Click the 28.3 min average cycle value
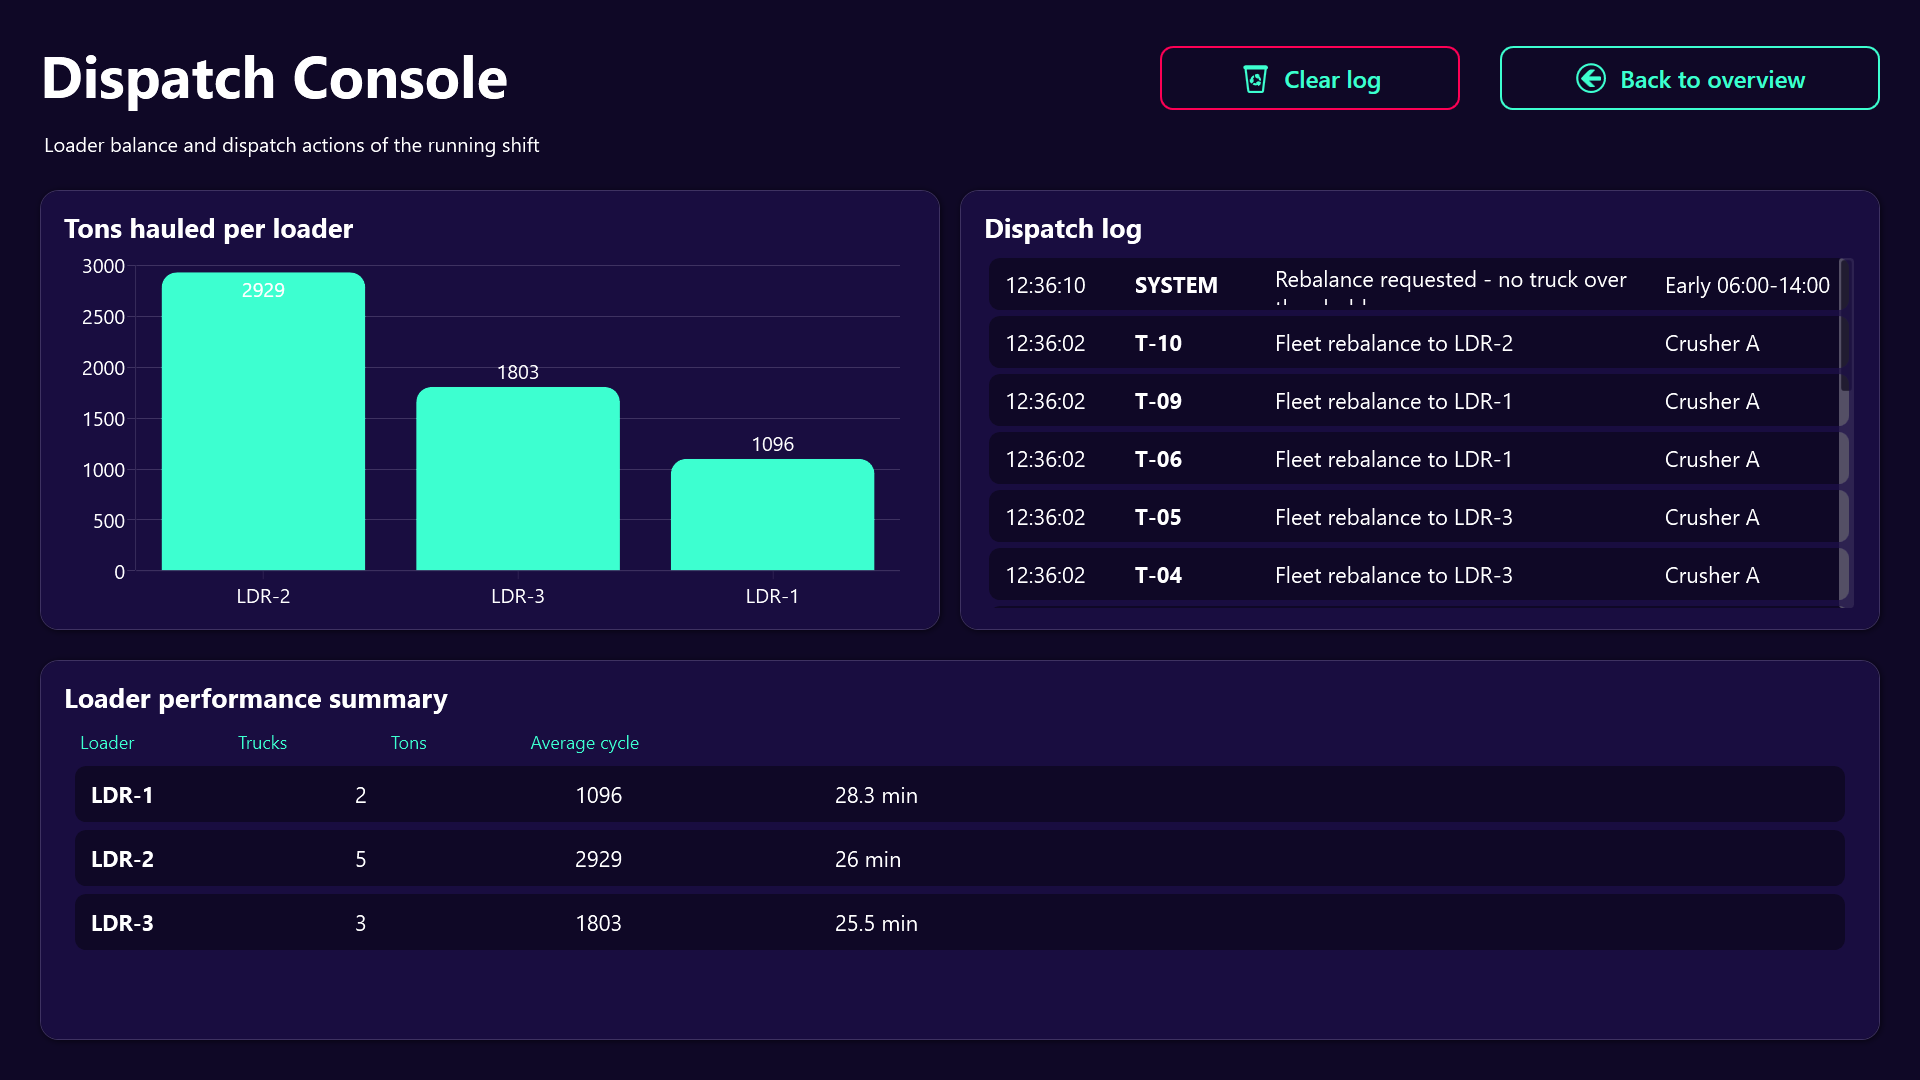The image size is (1920, 1080). coord(876,795)
